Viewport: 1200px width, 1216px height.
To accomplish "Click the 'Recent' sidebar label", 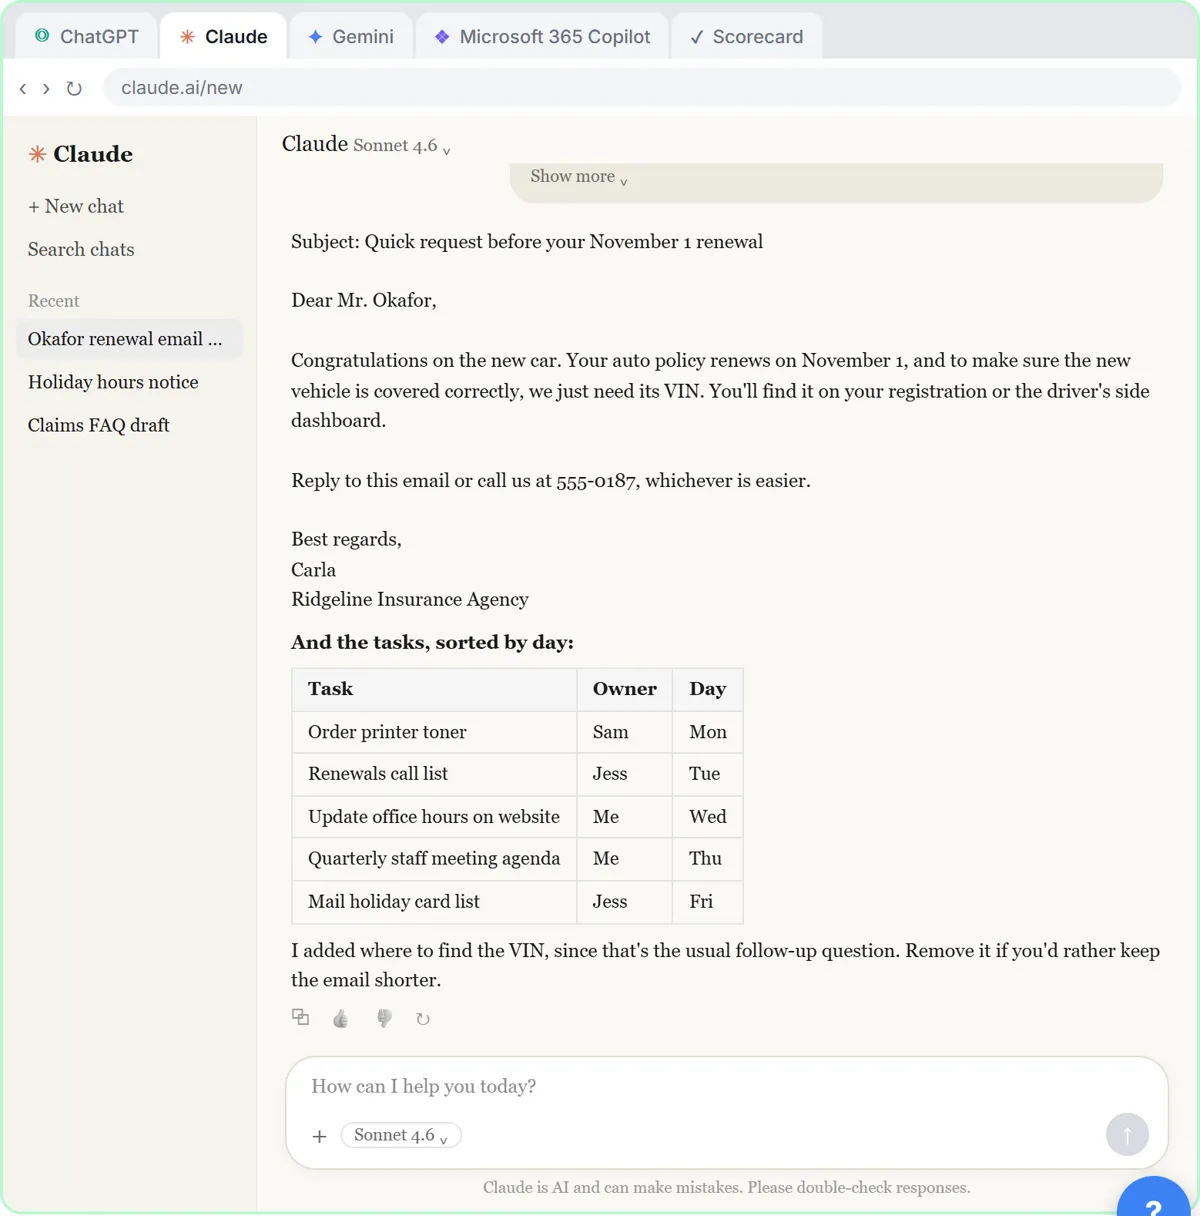I will click(x=54, y=301).
